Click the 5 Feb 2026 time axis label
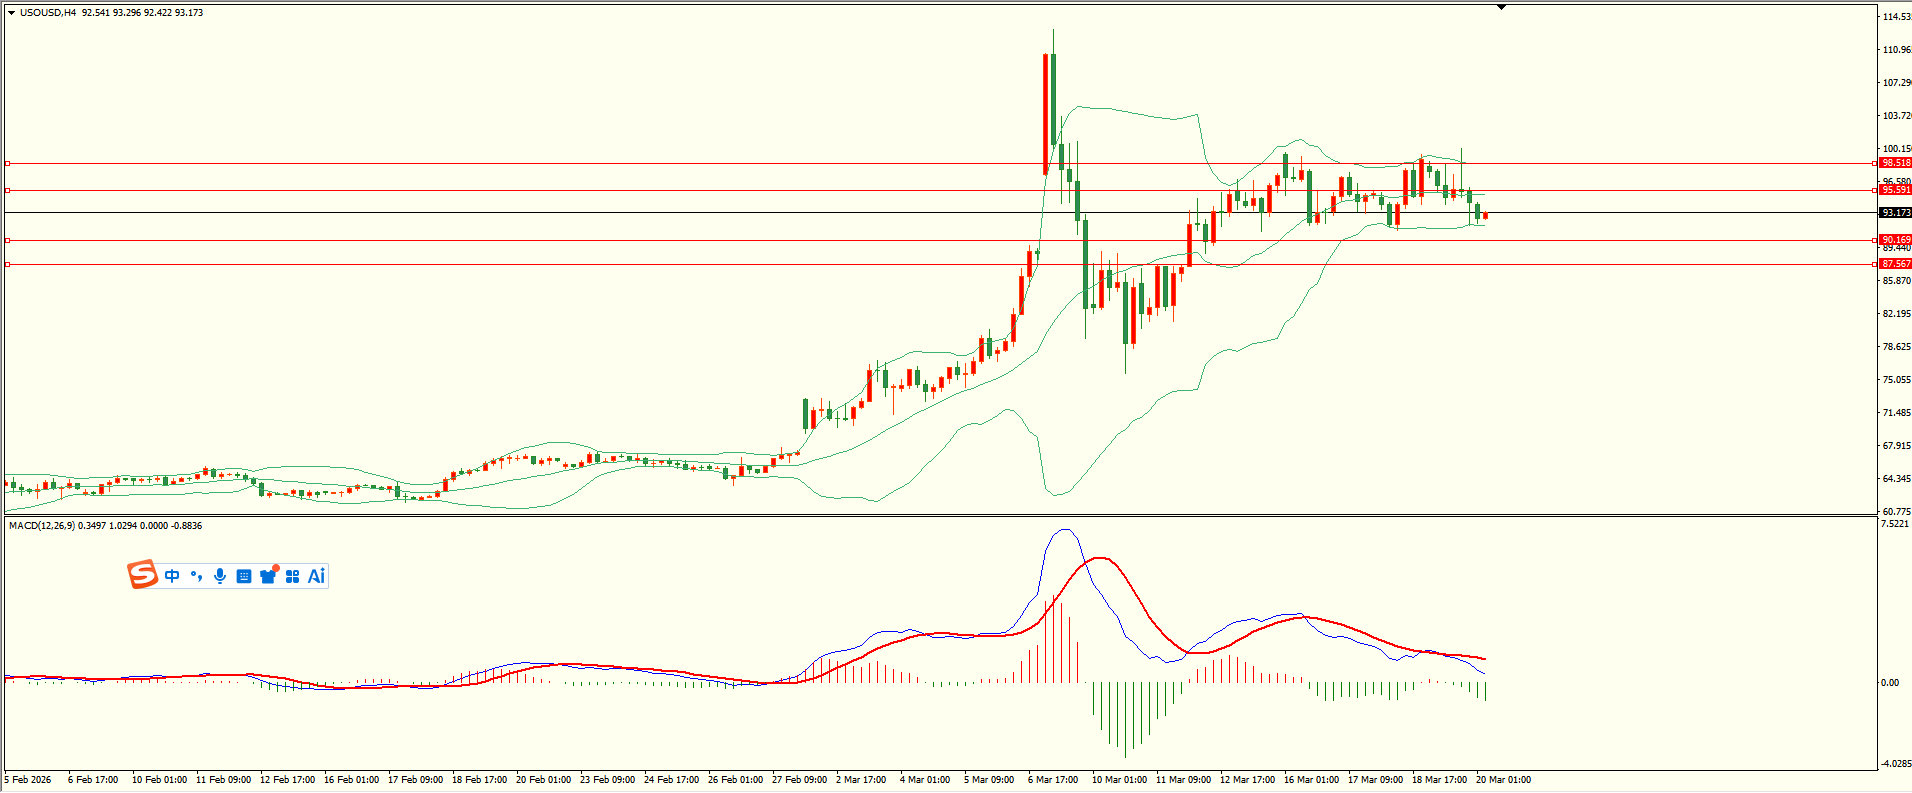Screen dimensions: 1912x793 28,780
